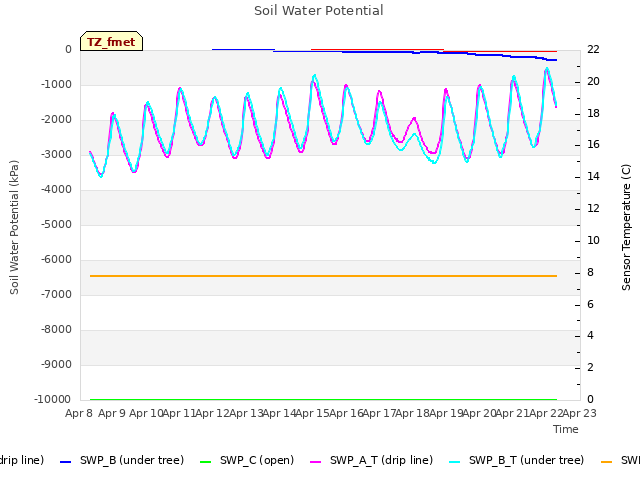
Task: Click the cyan SWP_B_T legend color swatch
Action: 454,462
